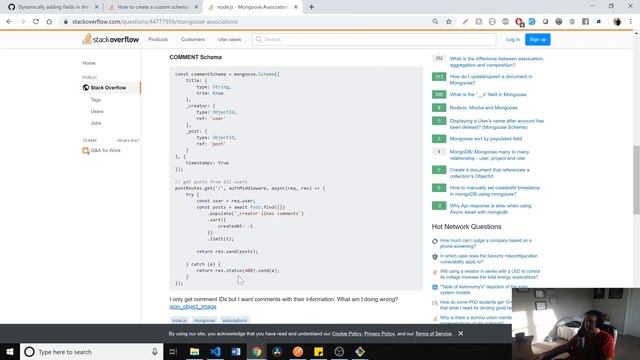
Task: Go to Home in left sidebar
Action: click(x=89, y=63)
